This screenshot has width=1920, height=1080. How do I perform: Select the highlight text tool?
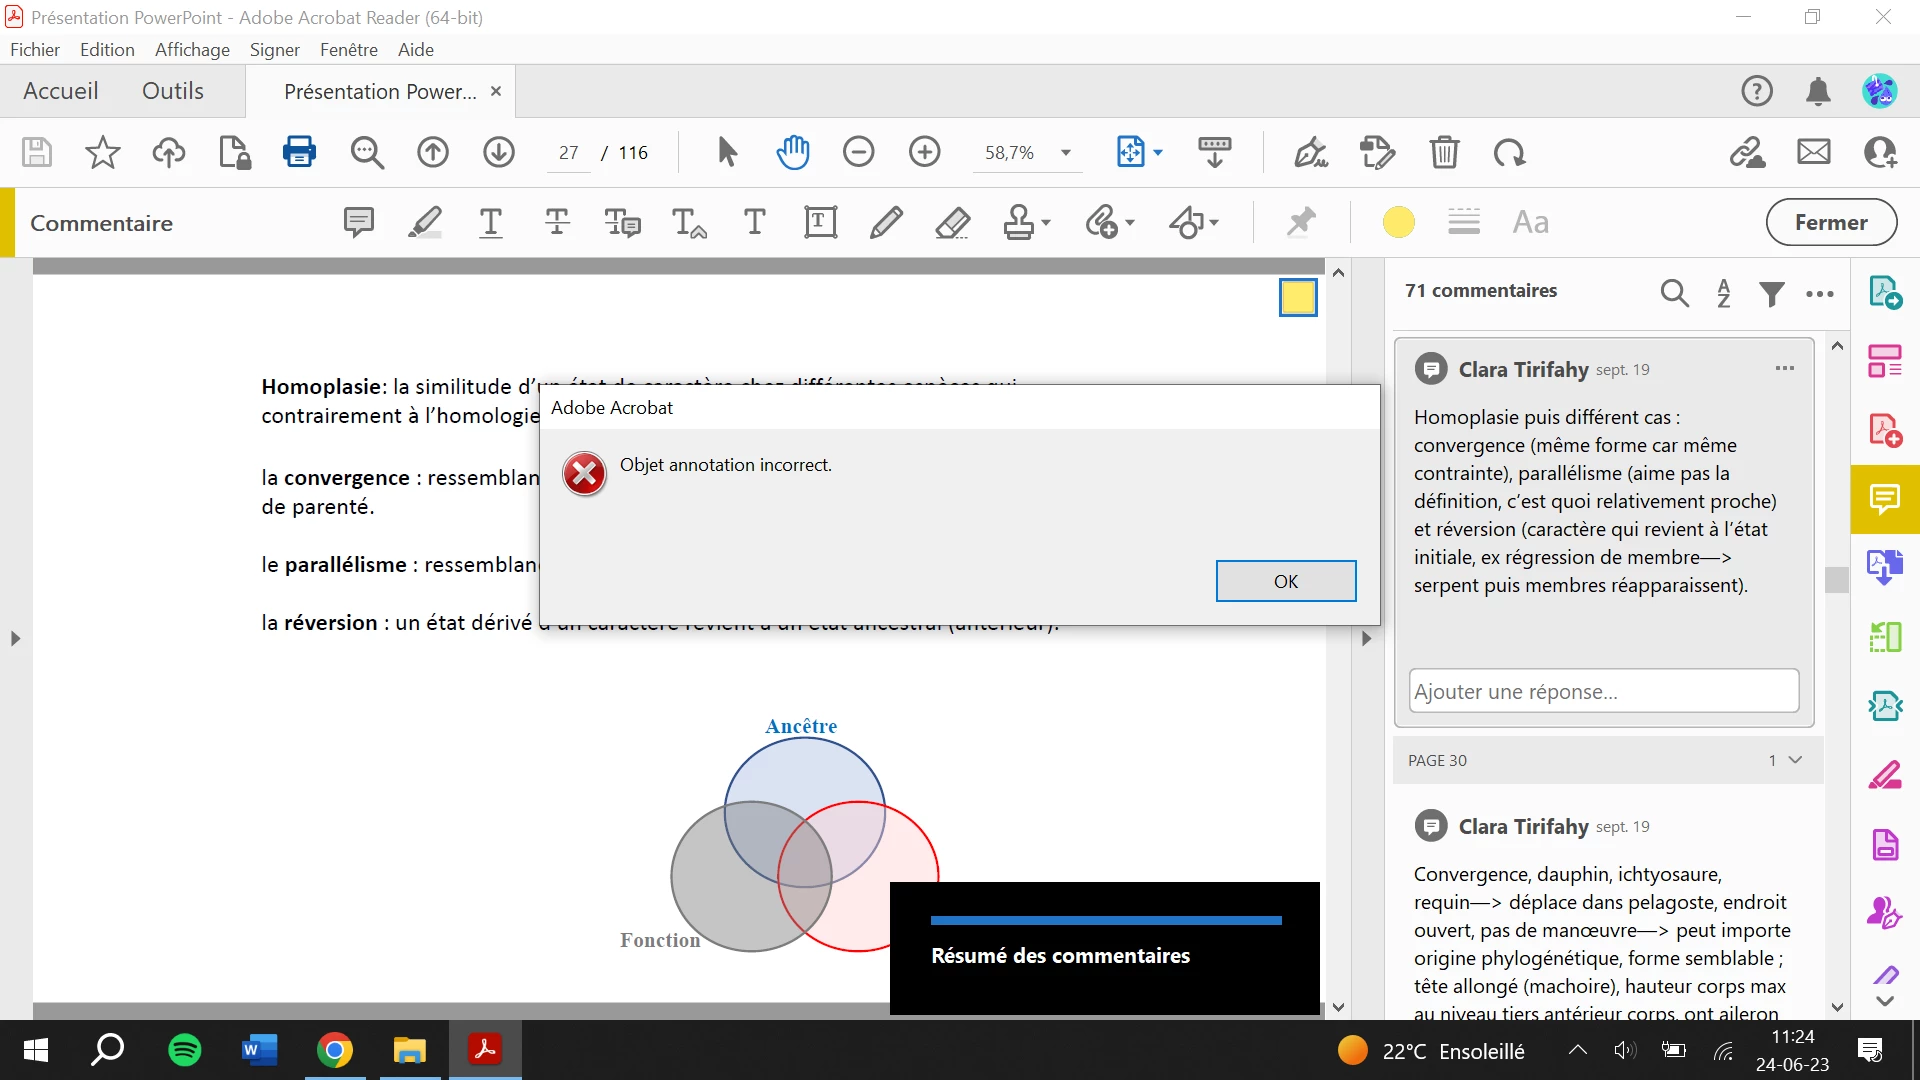click(425, 222)
